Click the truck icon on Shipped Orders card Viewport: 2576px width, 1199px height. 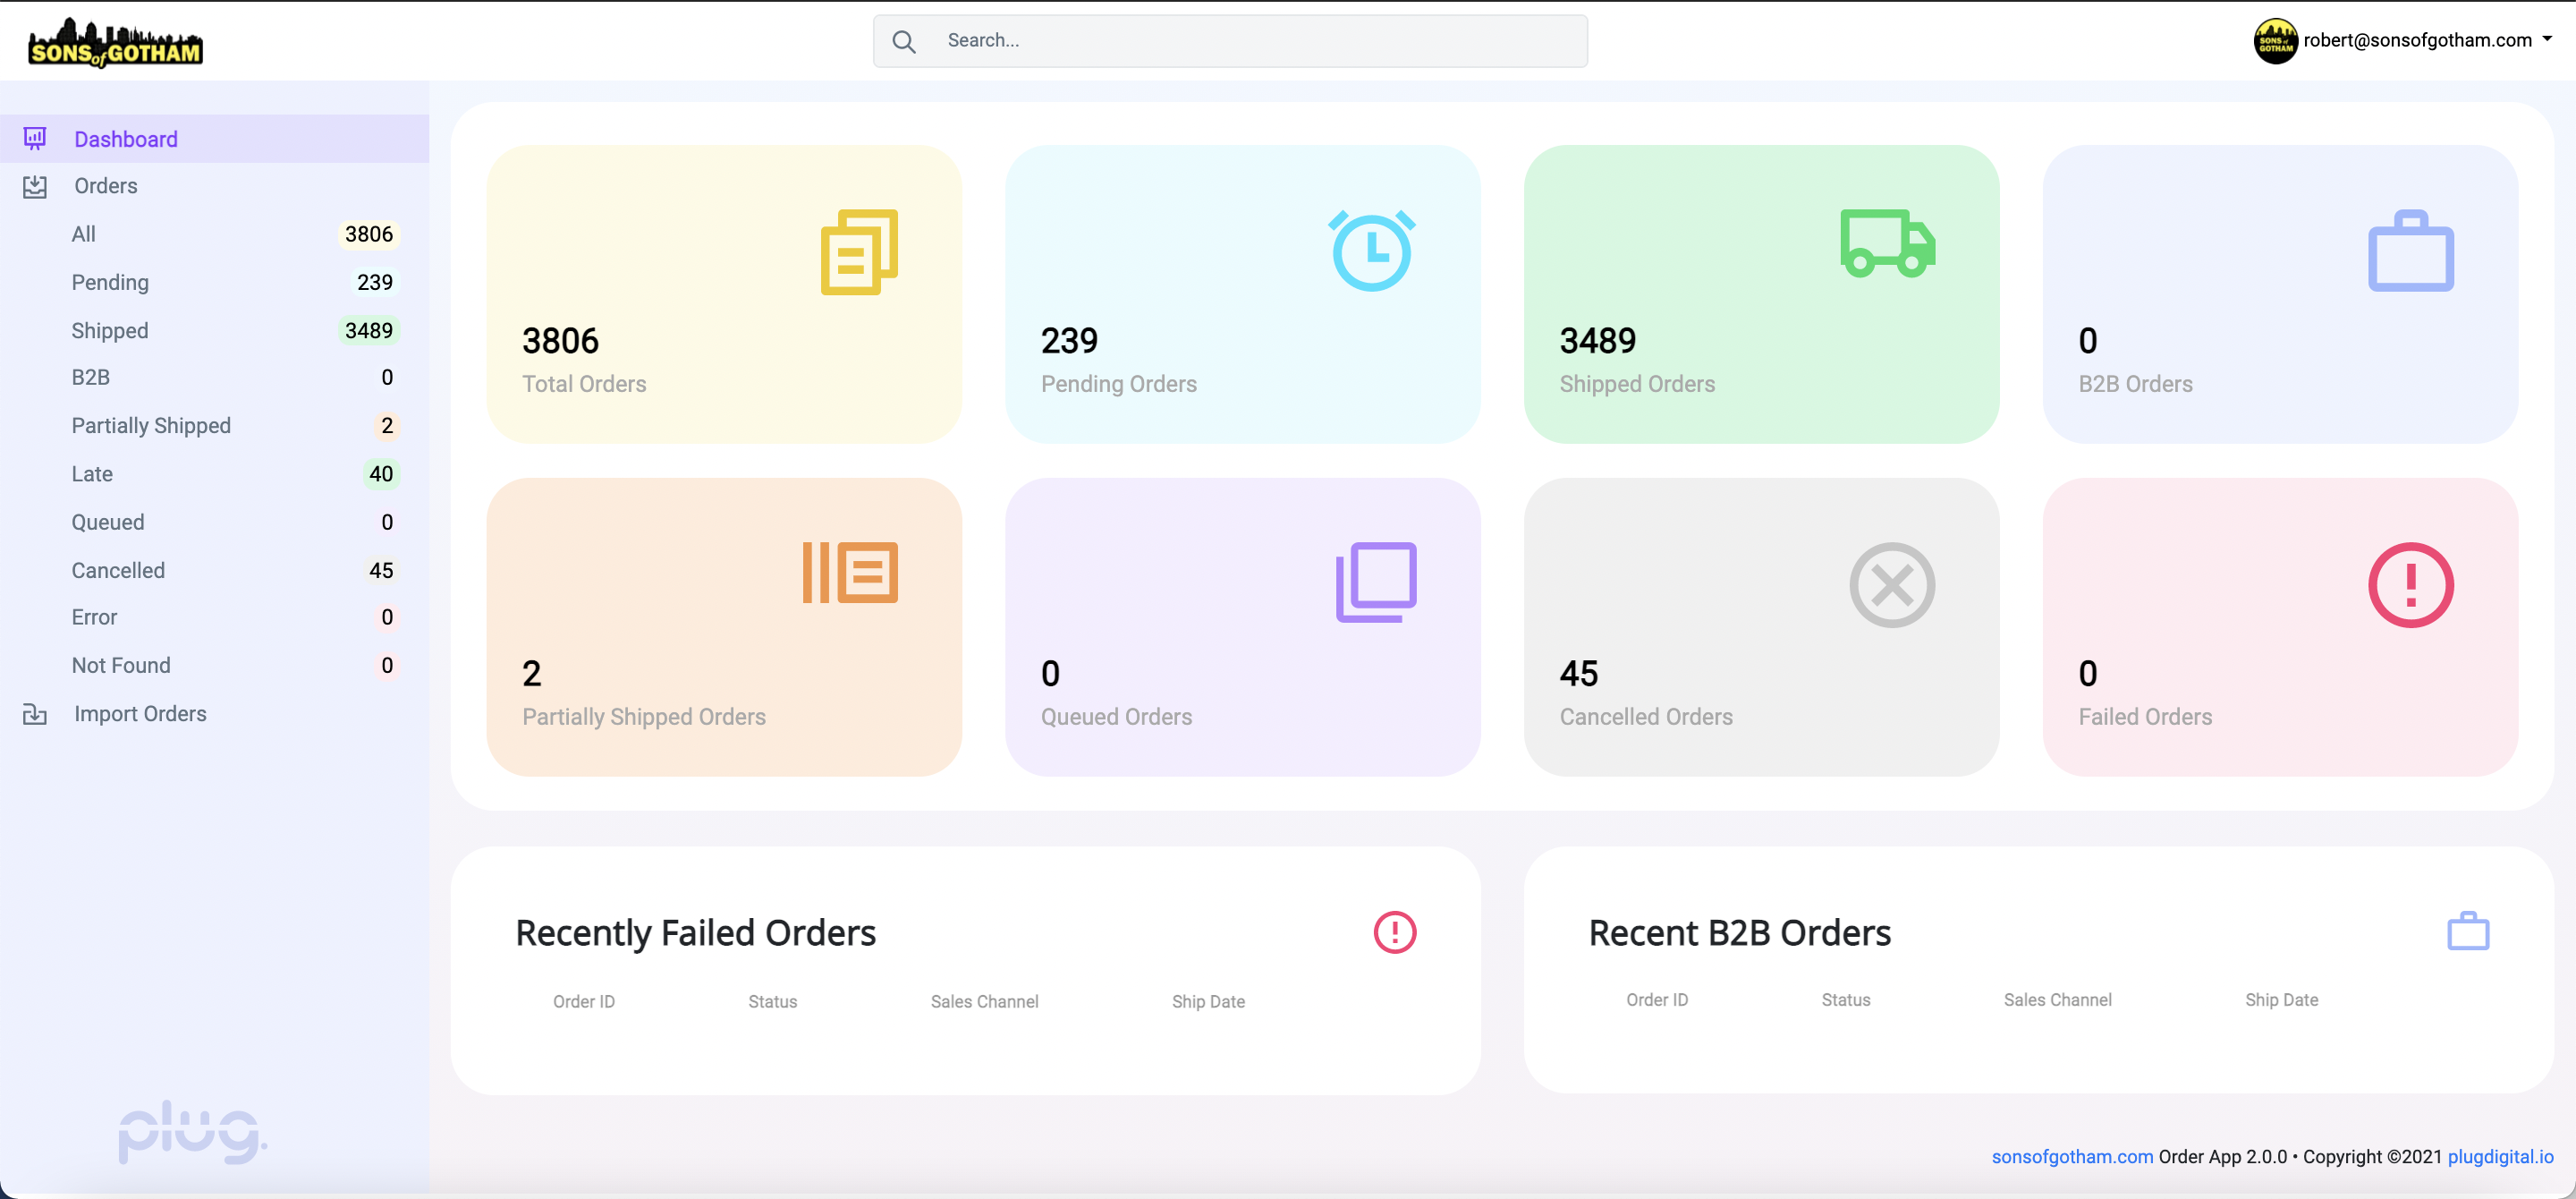coord(1885,245)
